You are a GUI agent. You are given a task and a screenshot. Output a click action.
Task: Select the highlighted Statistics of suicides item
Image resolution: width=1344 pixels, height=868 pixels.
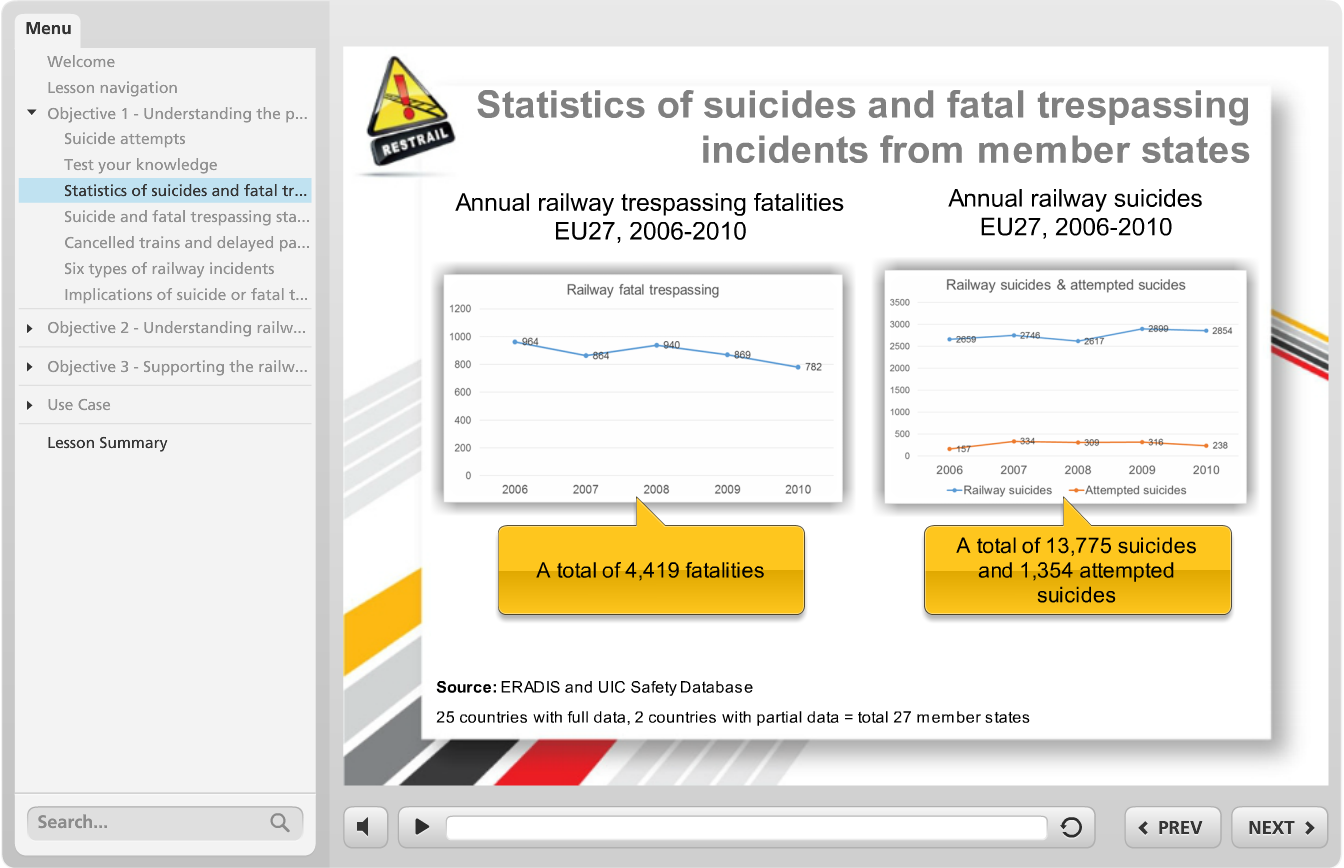click(165, 191)
